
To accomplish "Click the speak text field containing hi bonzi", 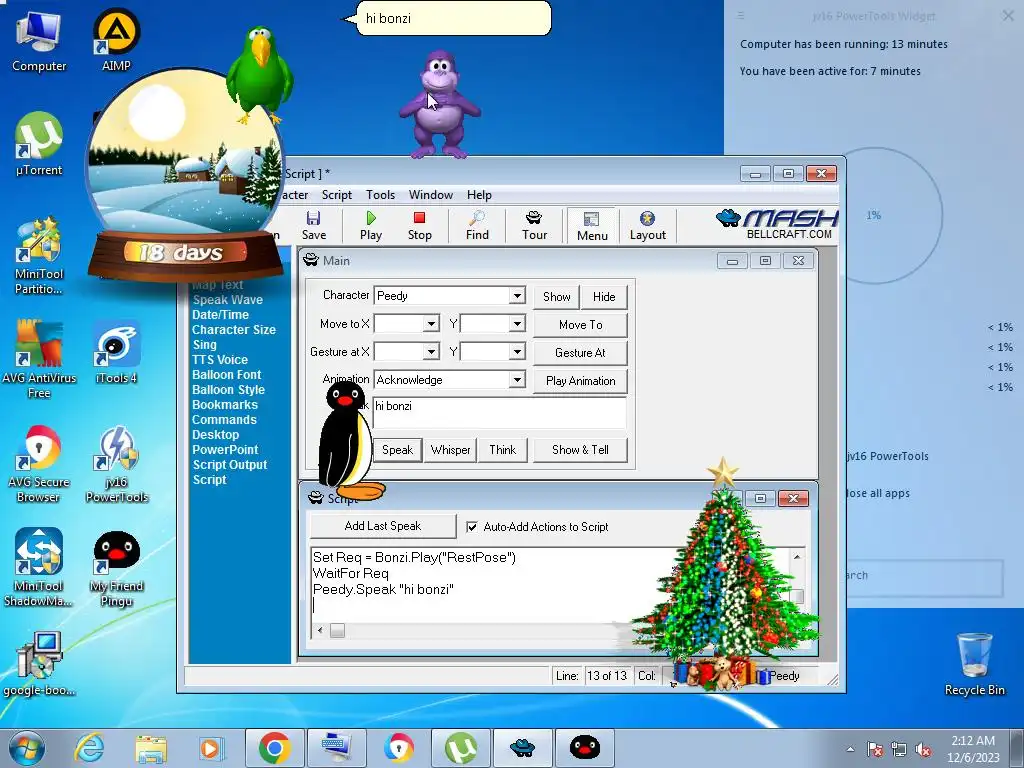I will [x=499, y=413].
